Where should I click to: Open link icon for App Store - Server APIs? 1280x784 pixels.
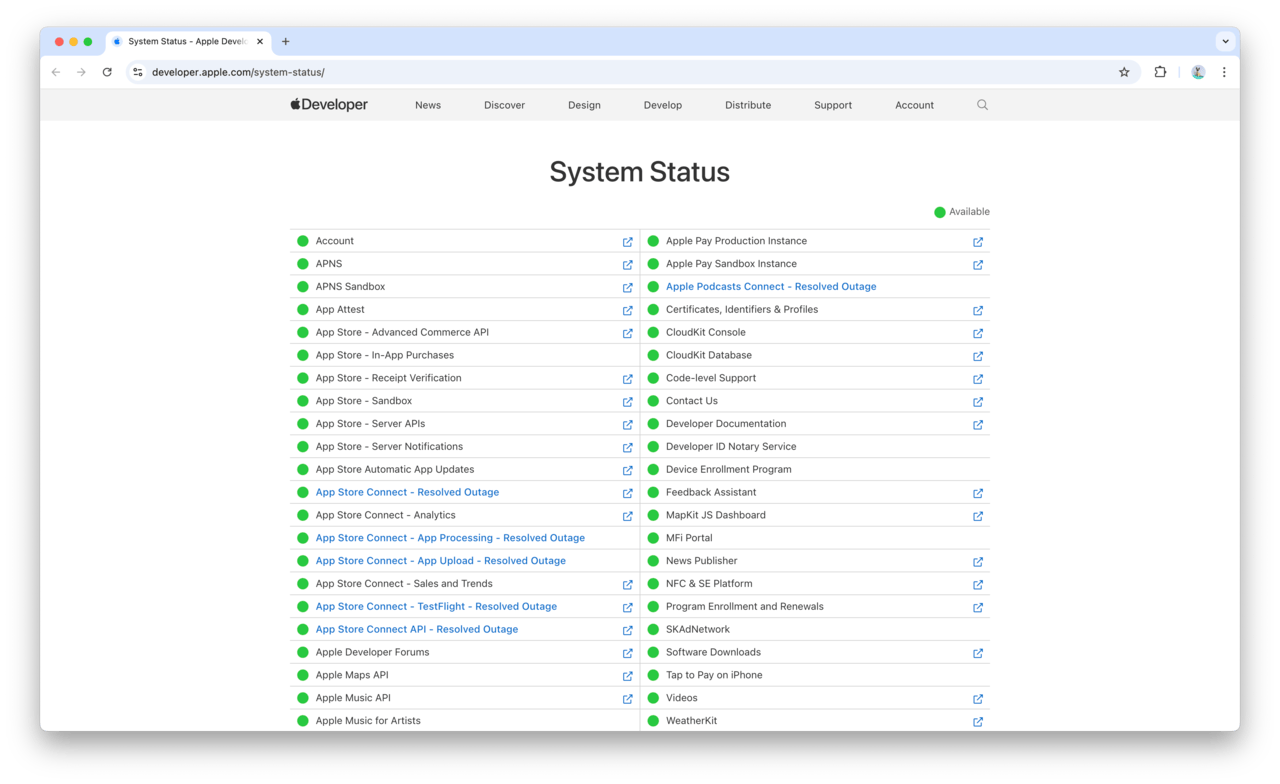(x=627, y=425)
